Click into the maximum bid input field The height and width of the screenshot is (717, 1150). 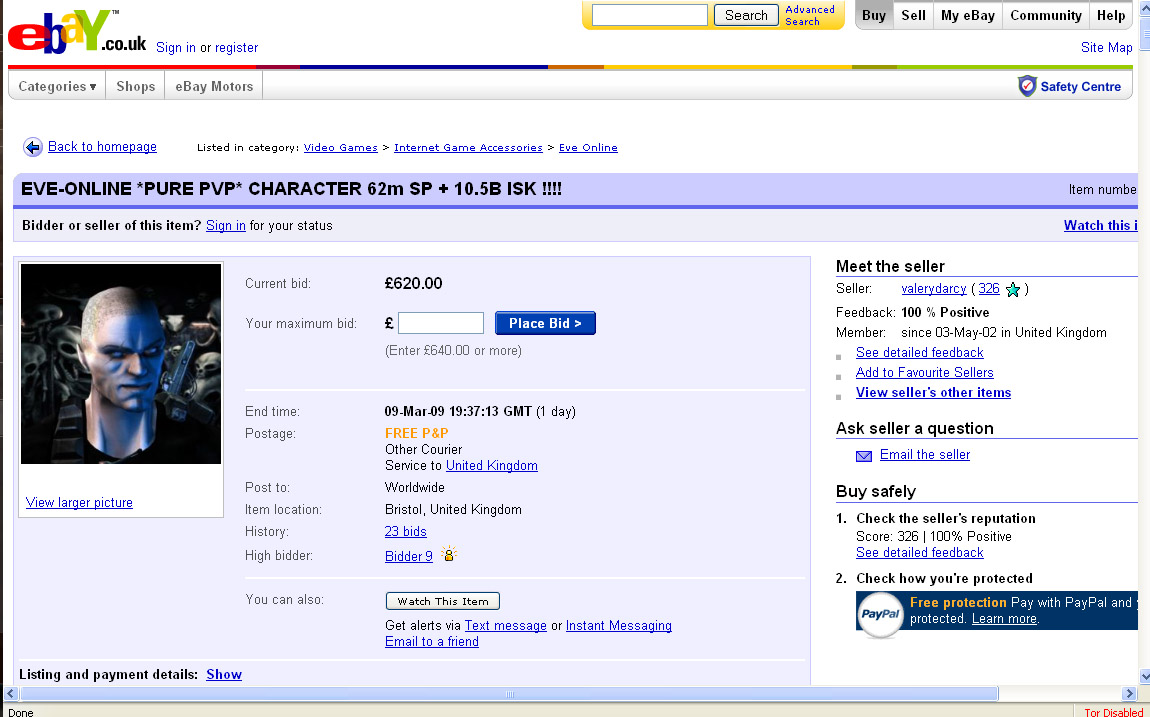click(441, 323)
